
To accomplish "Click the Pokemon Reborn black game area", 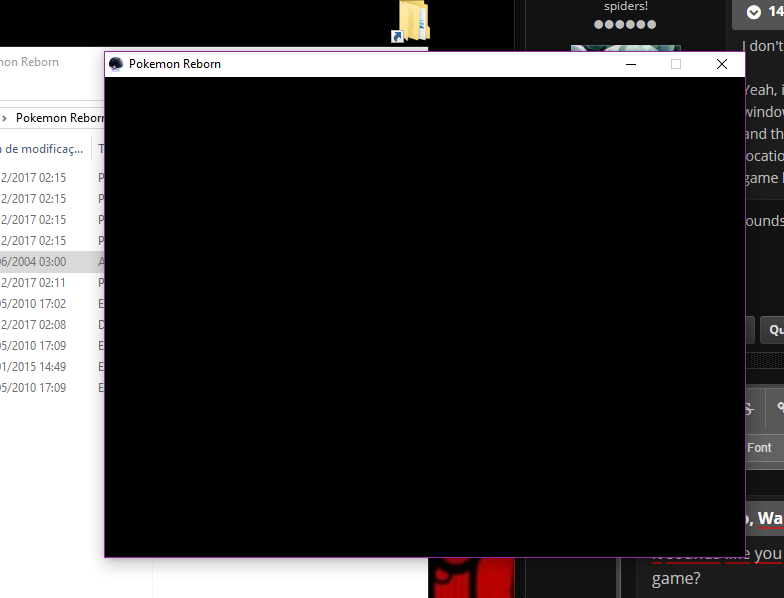I will 424,316.
